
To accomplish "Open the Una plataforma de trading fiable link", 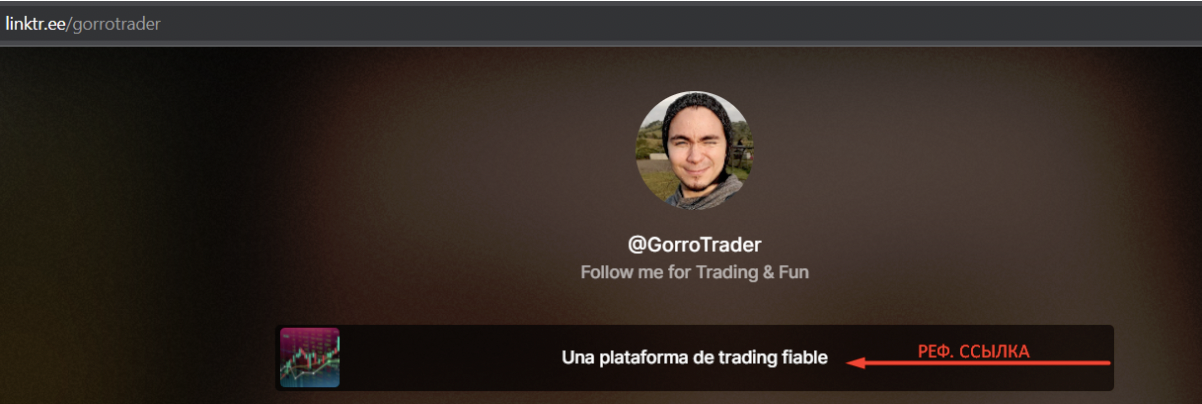I will tap(694, 357).
